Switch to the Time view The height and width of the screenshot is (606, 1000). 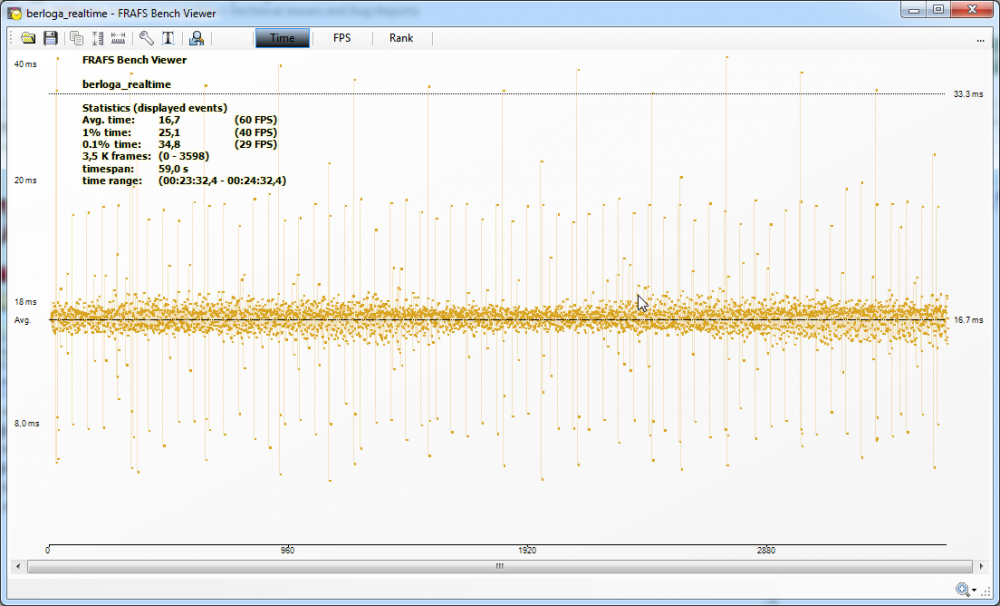click(x=282, y=38)
